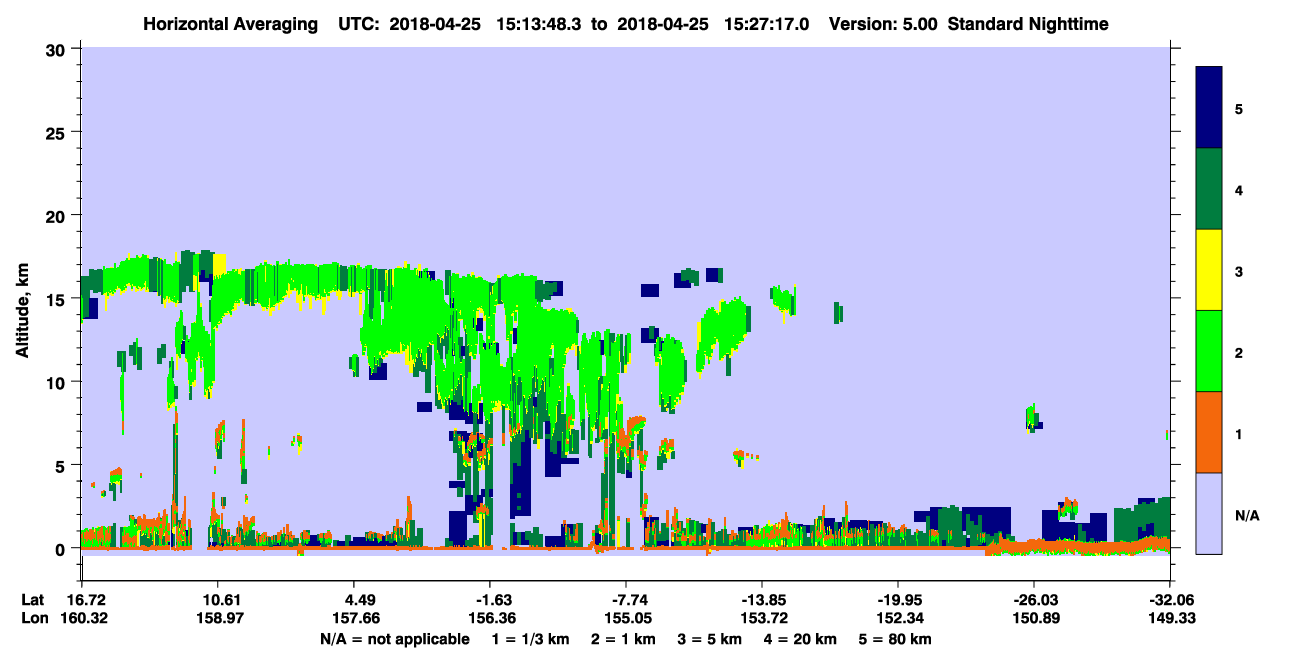Click the bright green color bar segment 2
This screenshot has width=1300, height=667.
[x=1209, y=351]
